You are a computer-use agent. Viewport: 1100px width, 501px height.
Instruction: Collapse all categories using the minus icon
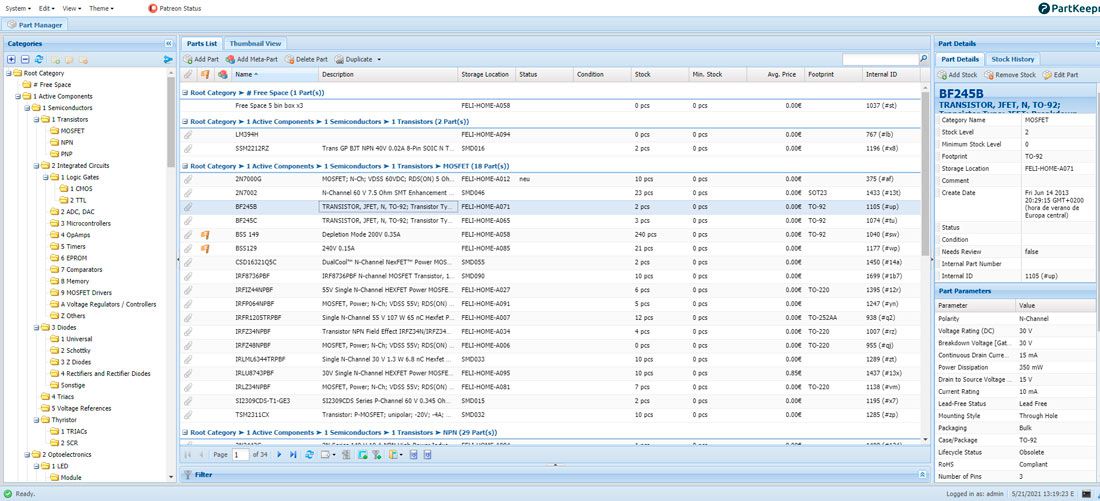tap(24, 59)
